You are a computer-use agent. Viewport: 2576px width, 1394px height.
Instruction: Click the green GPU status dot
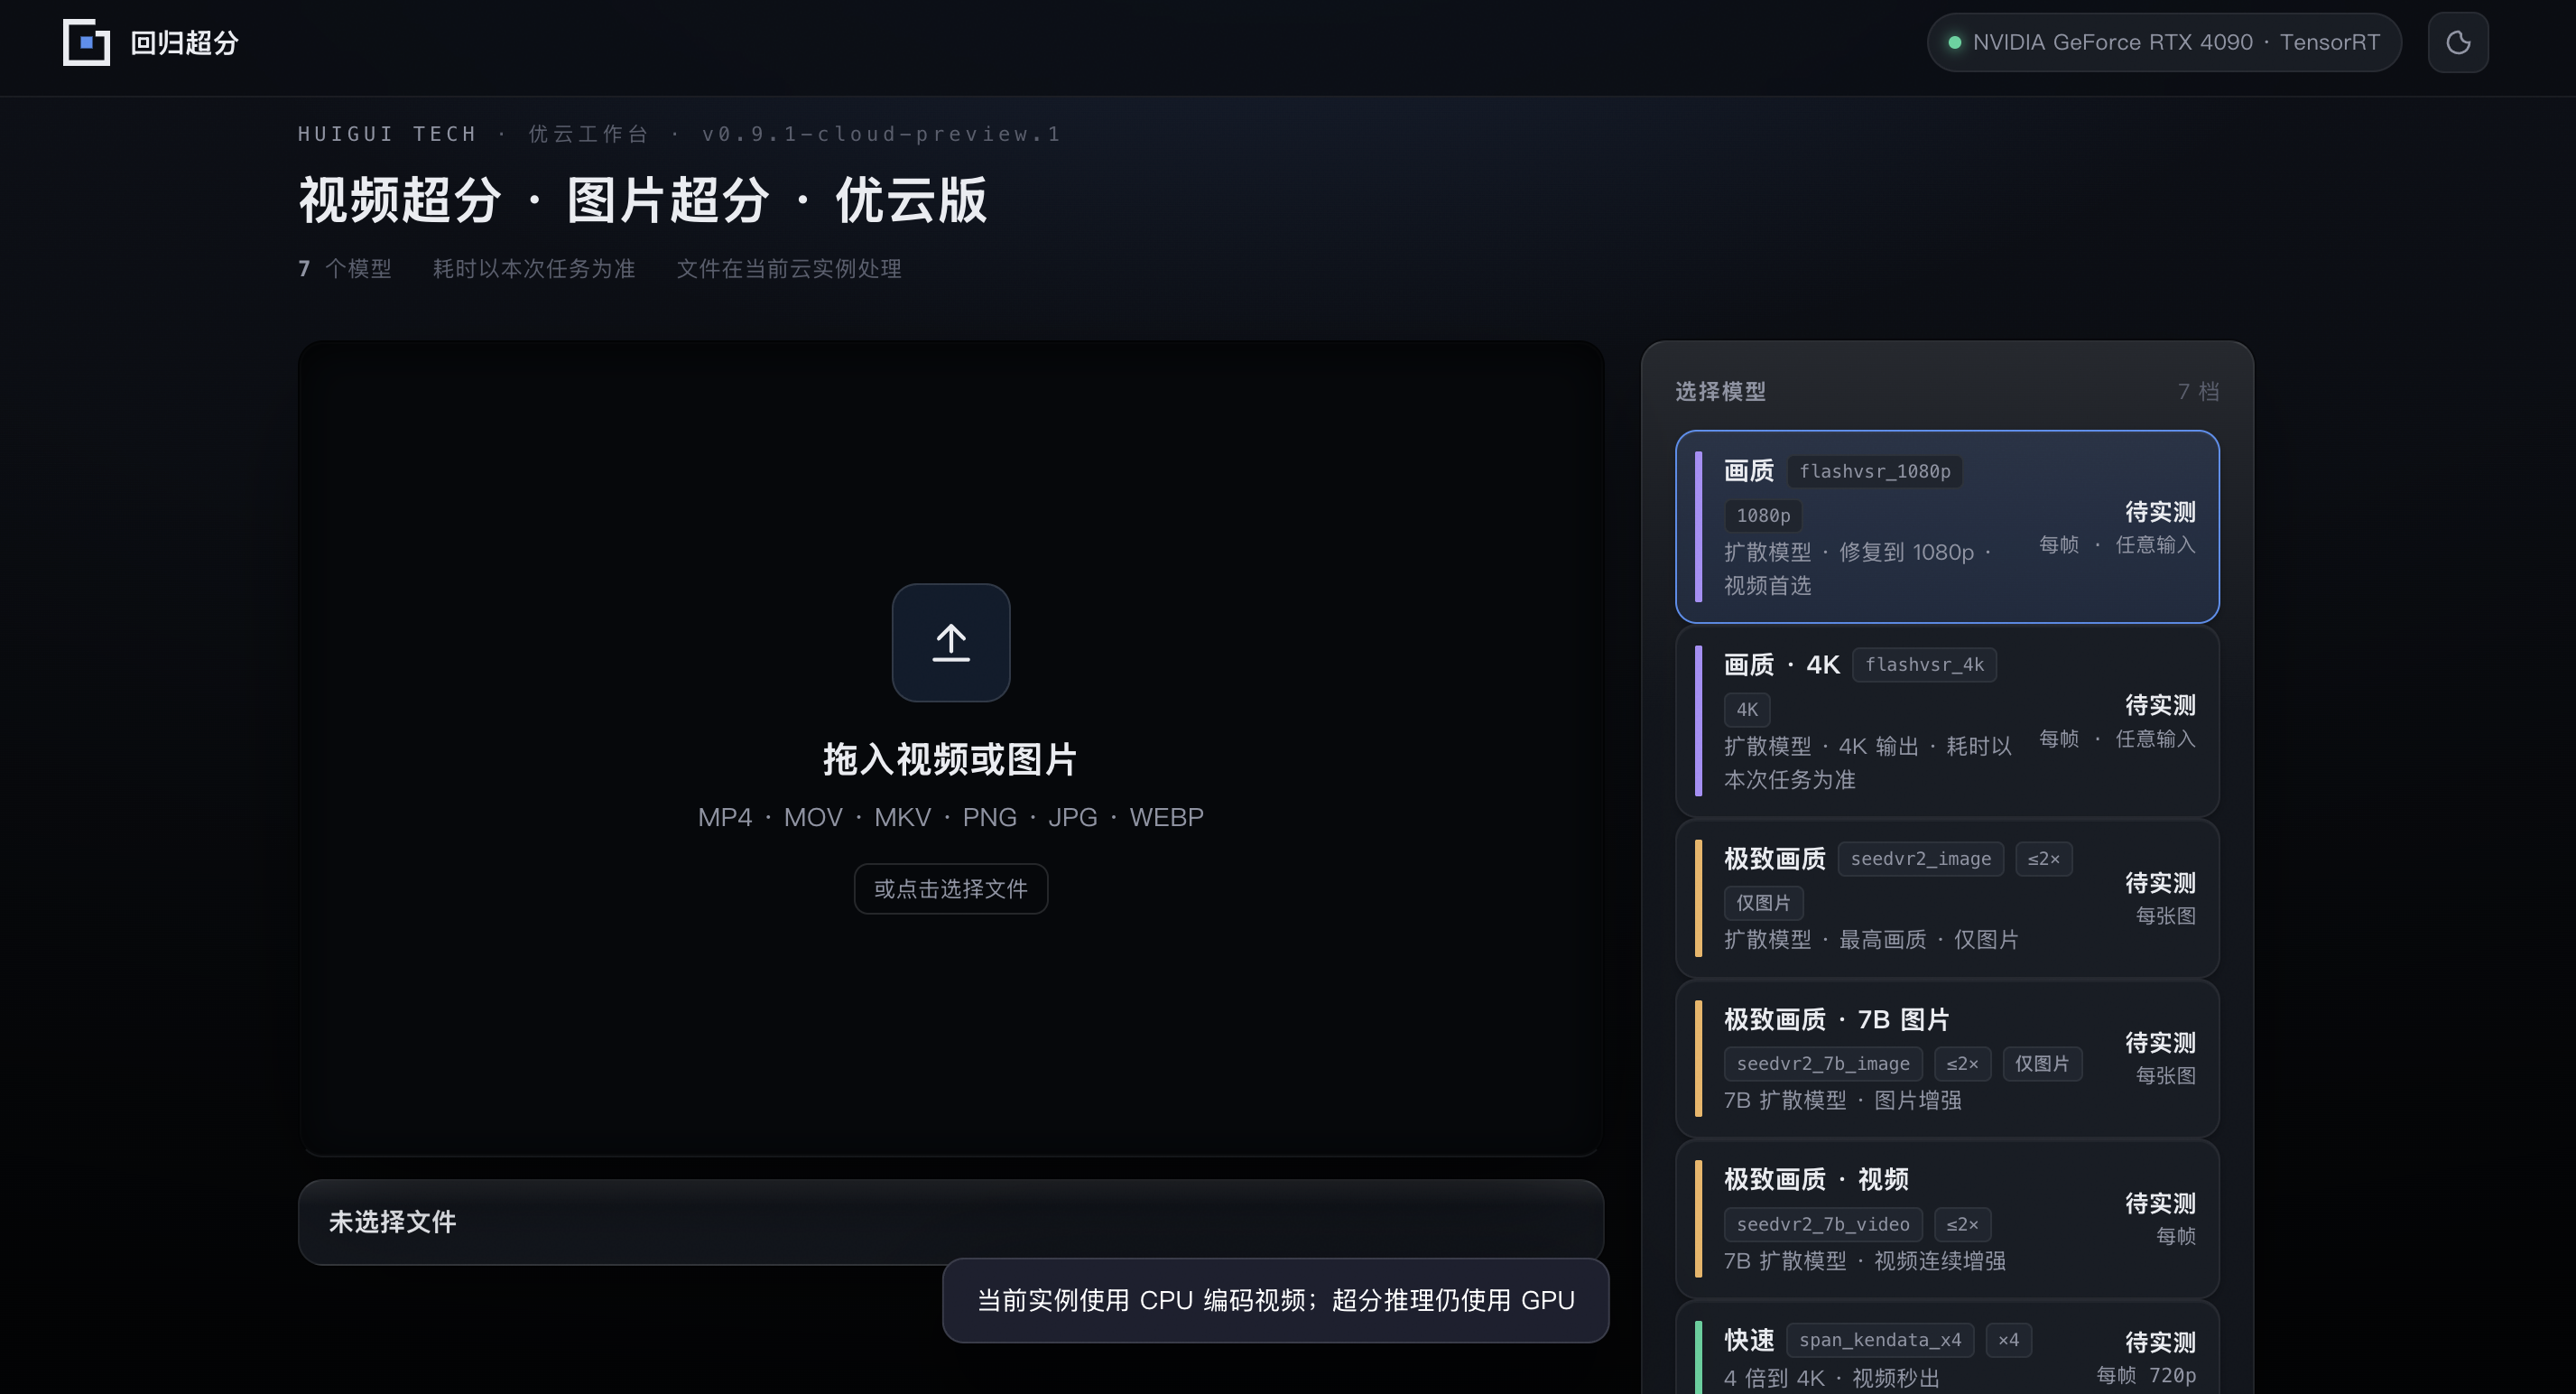coord(1954,42)
